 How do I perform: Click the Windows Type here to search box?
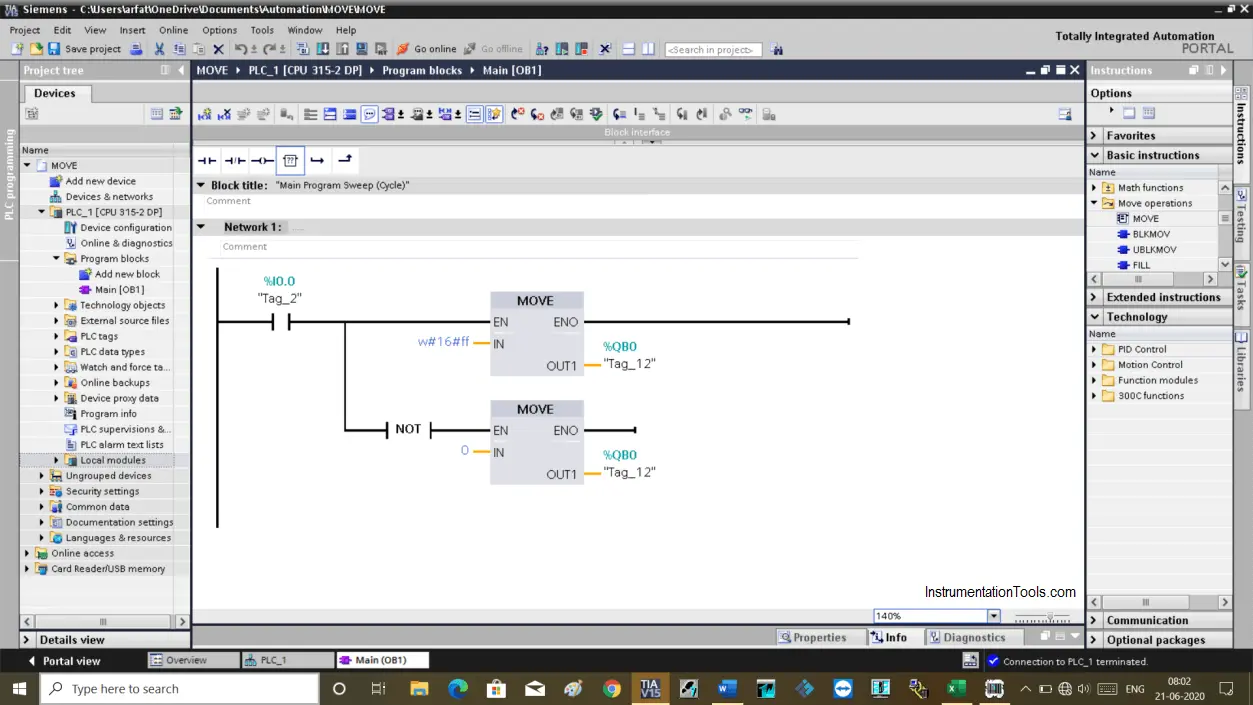point(179,689)
